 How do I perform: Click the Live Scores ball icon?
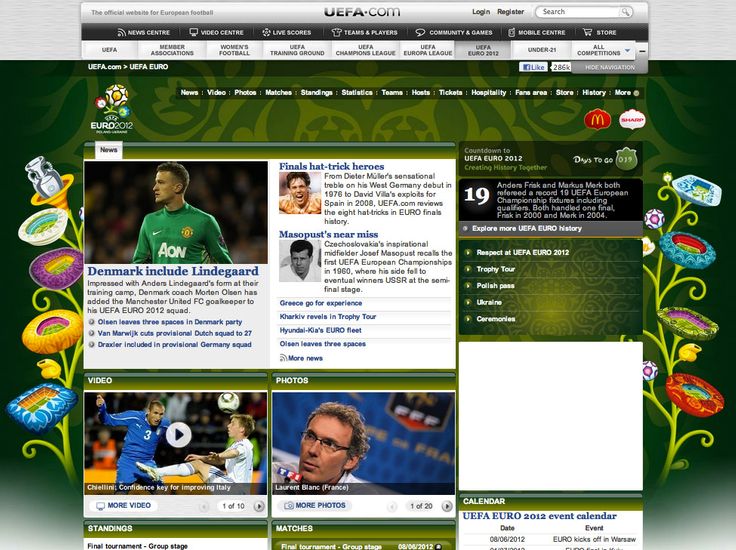[266, 32]
